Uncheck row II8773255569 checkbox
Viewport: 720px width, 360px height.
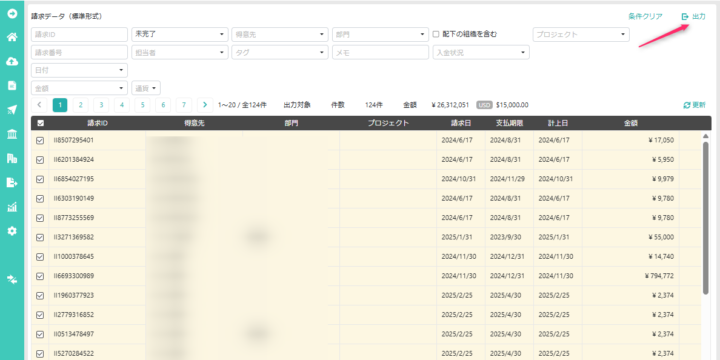[x=40, y=218]
